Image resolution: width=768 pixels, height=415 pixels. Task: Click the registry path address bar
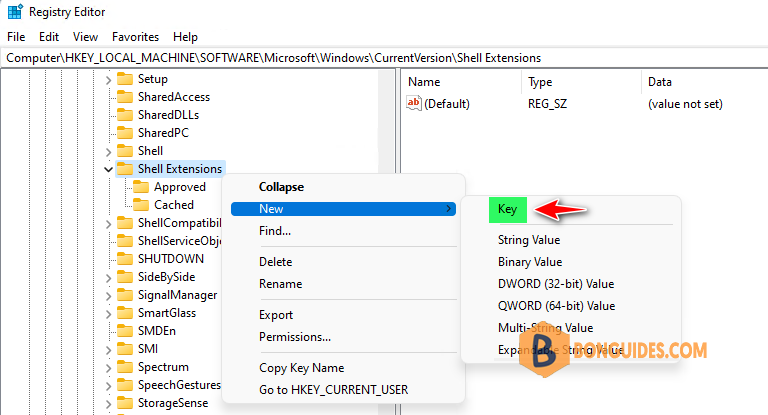pyautogui.click(x=384, y=58)
